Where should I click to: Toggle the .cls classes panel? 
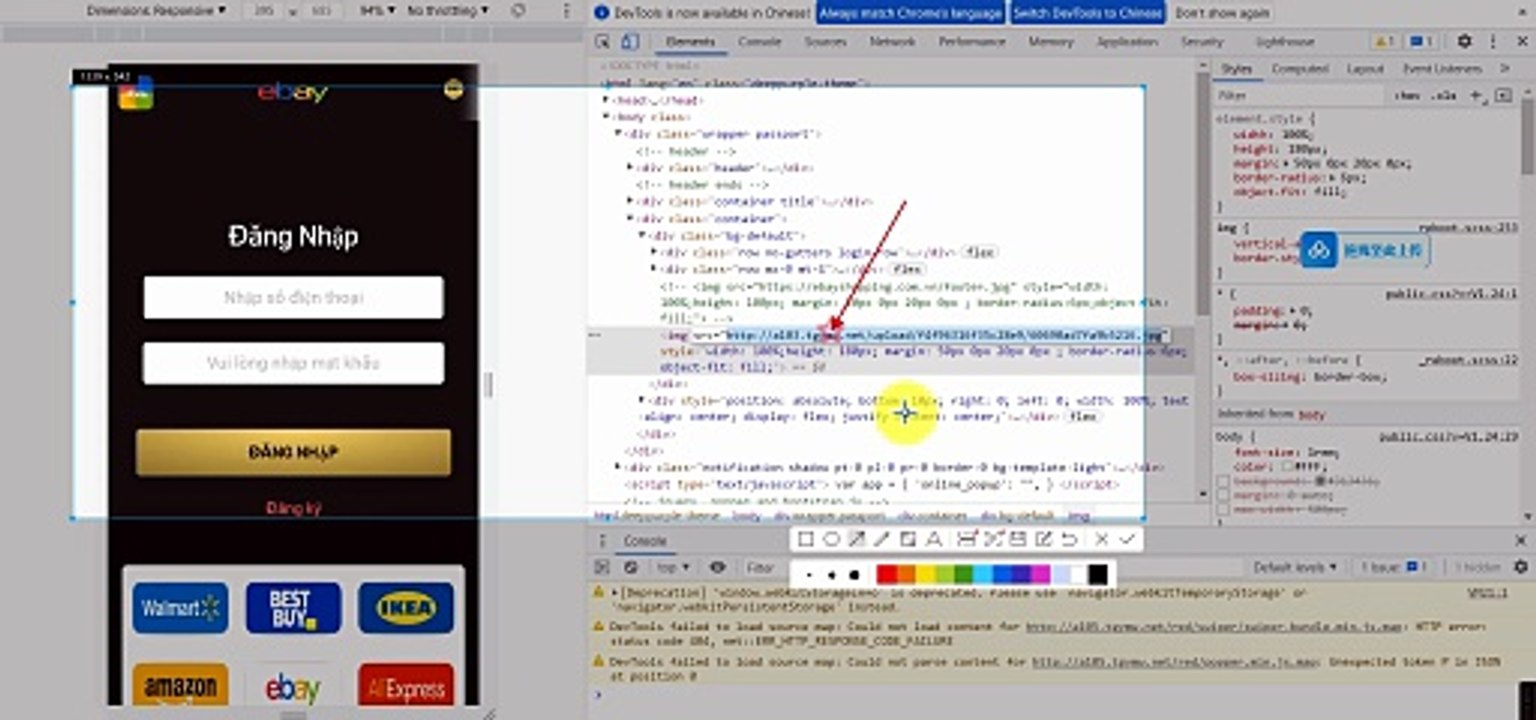coord(1443,96)
